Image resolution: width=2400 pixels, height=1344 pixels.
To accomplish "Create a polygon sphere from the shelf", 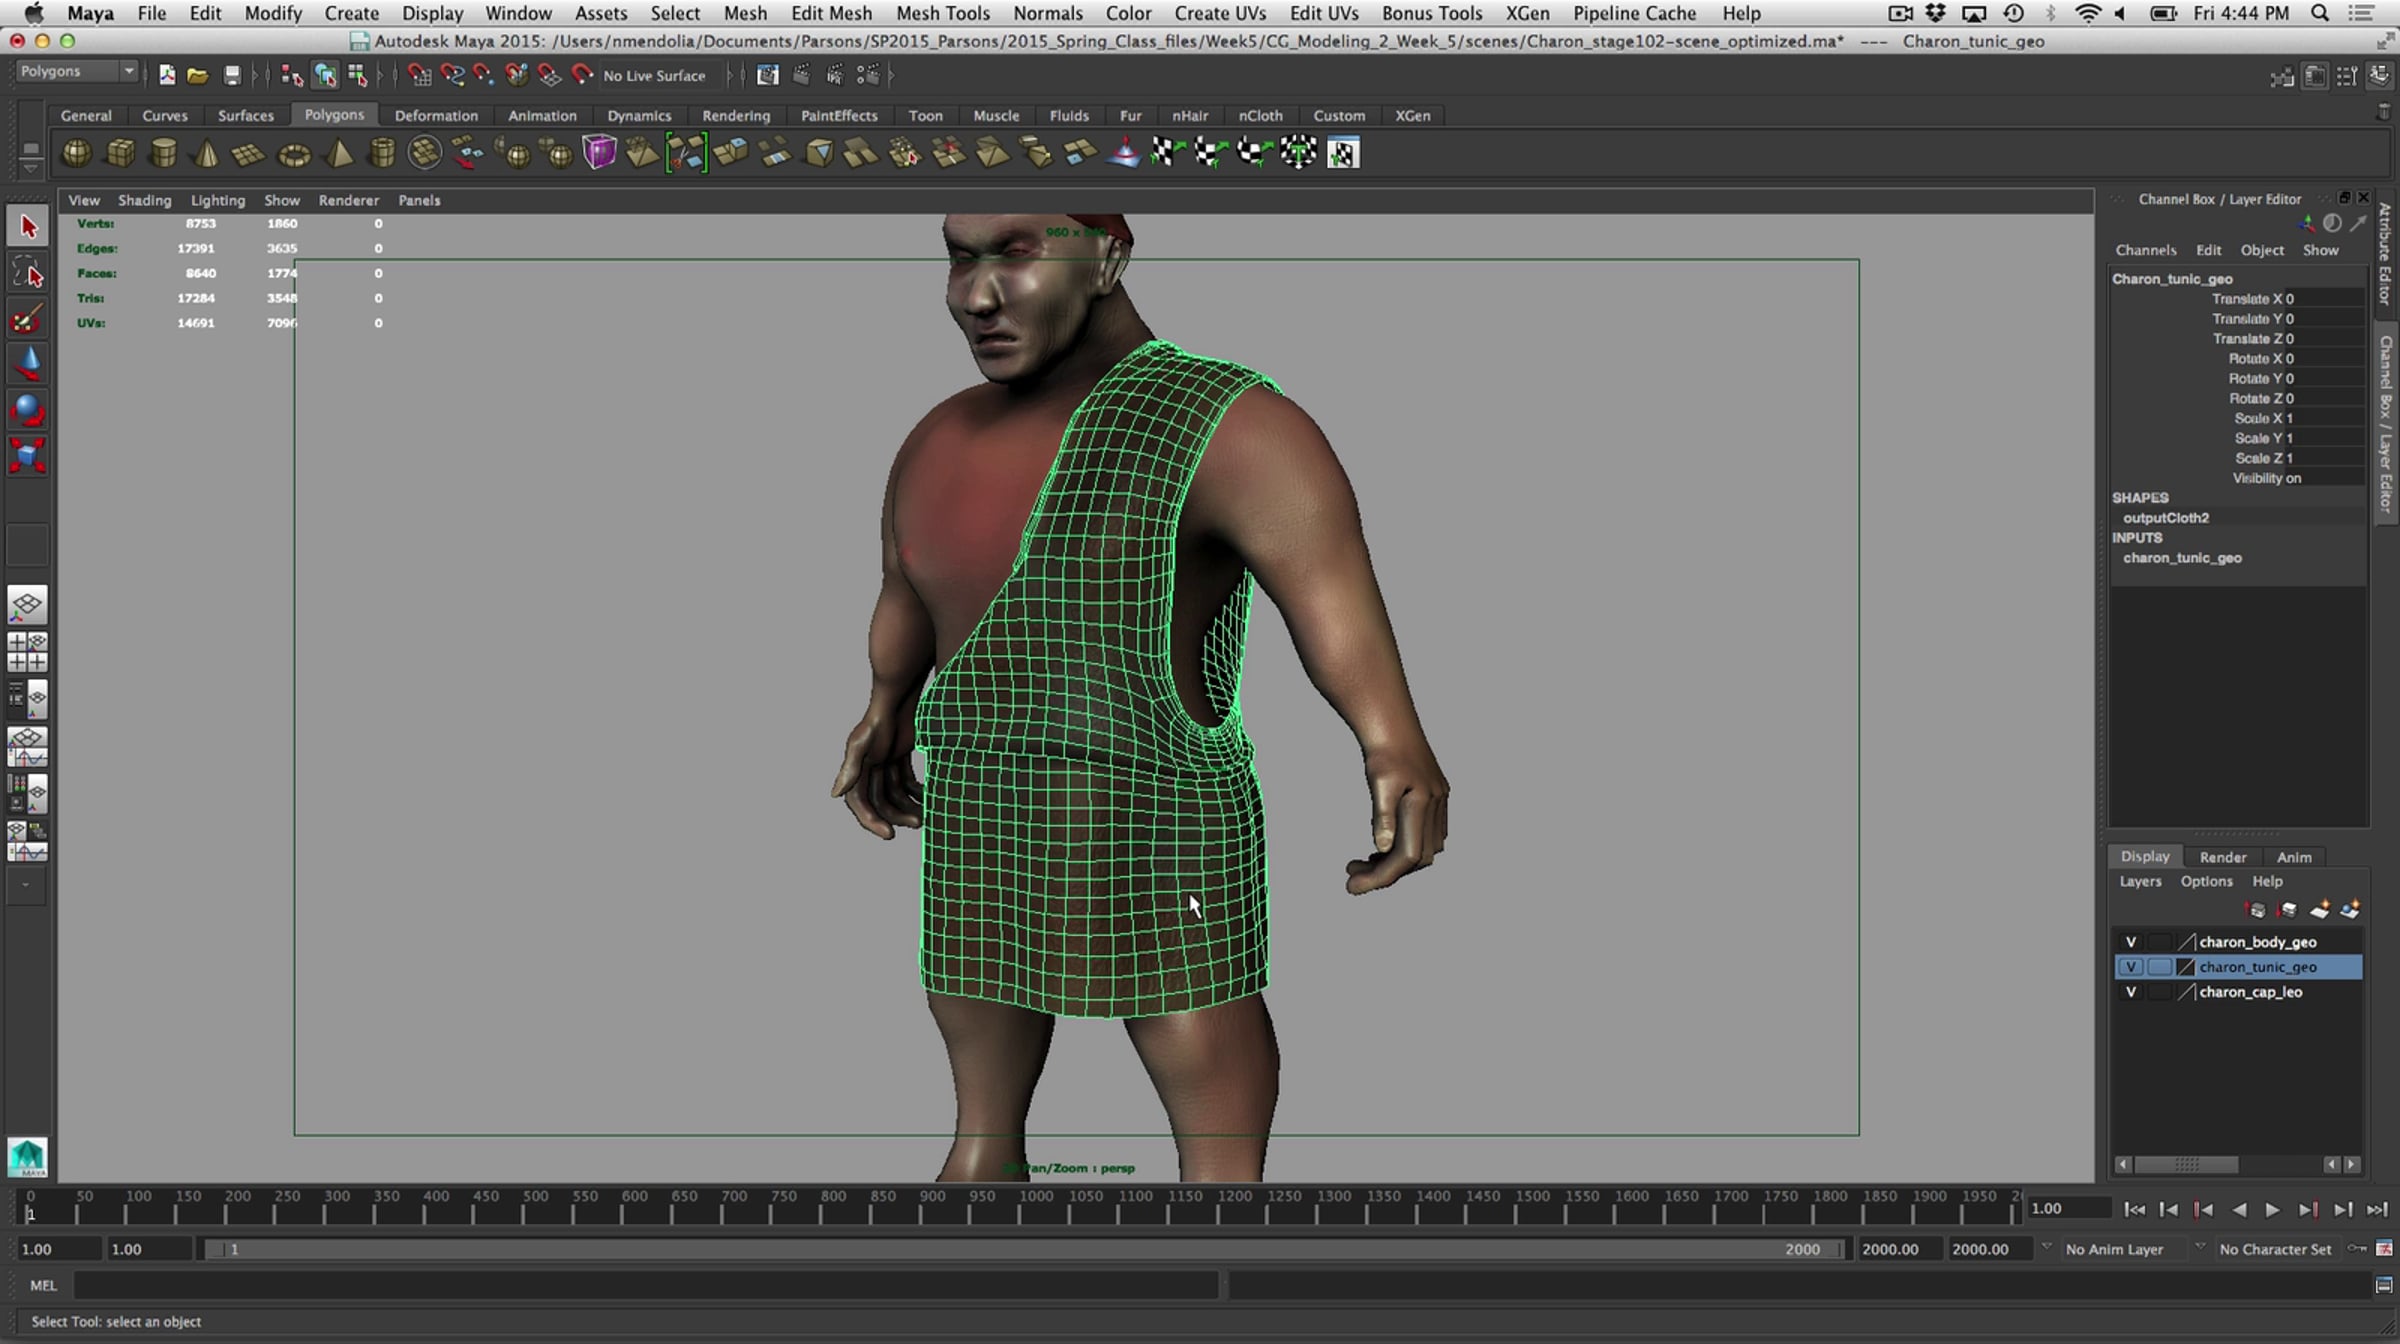I will coord(76,153).
